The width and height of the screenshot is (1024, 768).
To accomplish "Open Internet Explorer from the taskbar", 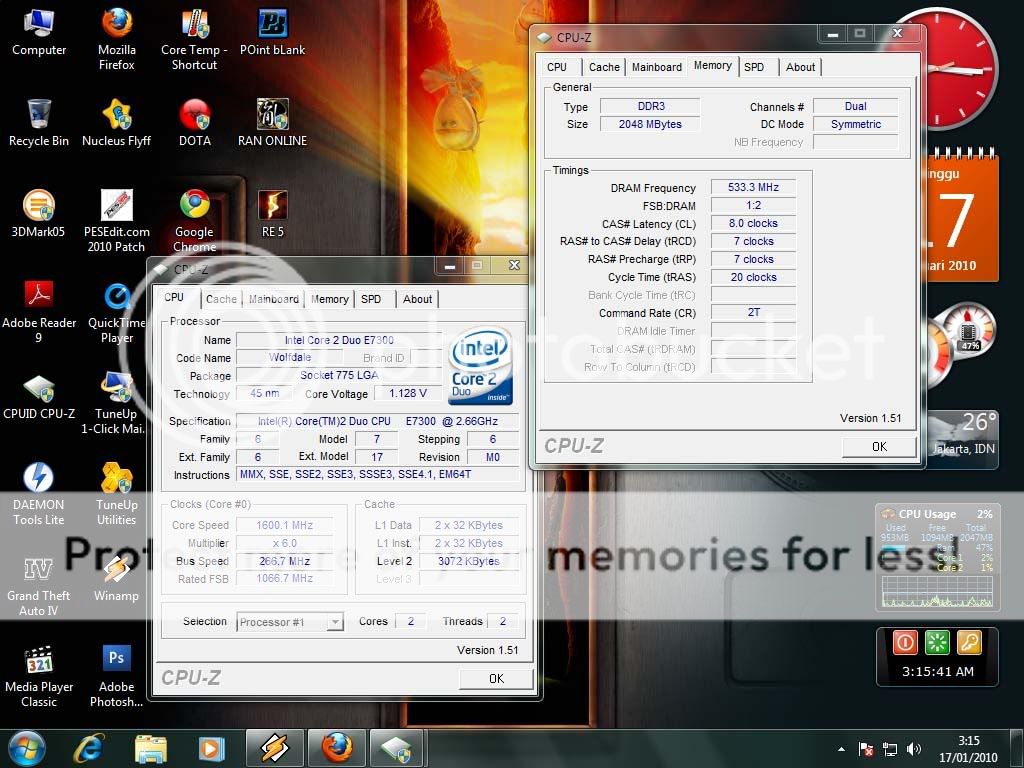I will (89, 748).
